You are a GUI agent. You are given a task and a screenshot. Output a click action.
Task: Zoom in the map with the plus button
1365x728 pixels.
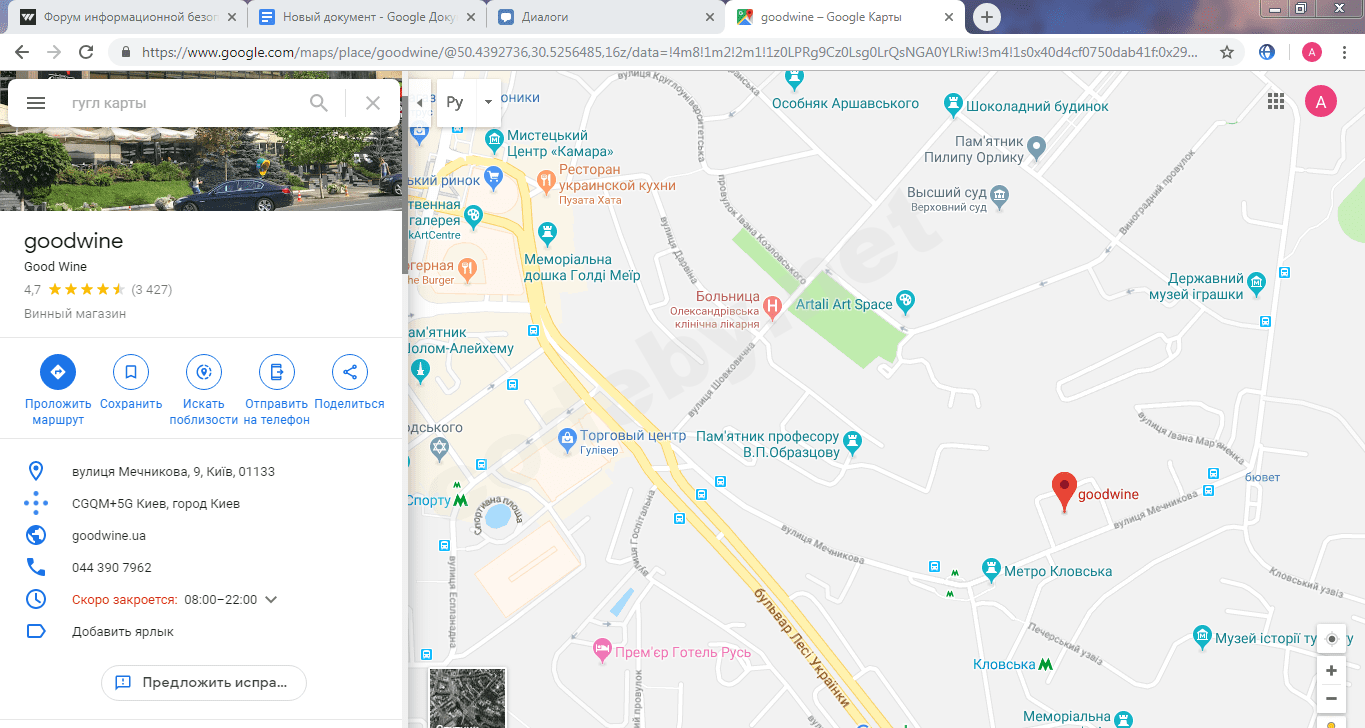[x=1331, y=671]
